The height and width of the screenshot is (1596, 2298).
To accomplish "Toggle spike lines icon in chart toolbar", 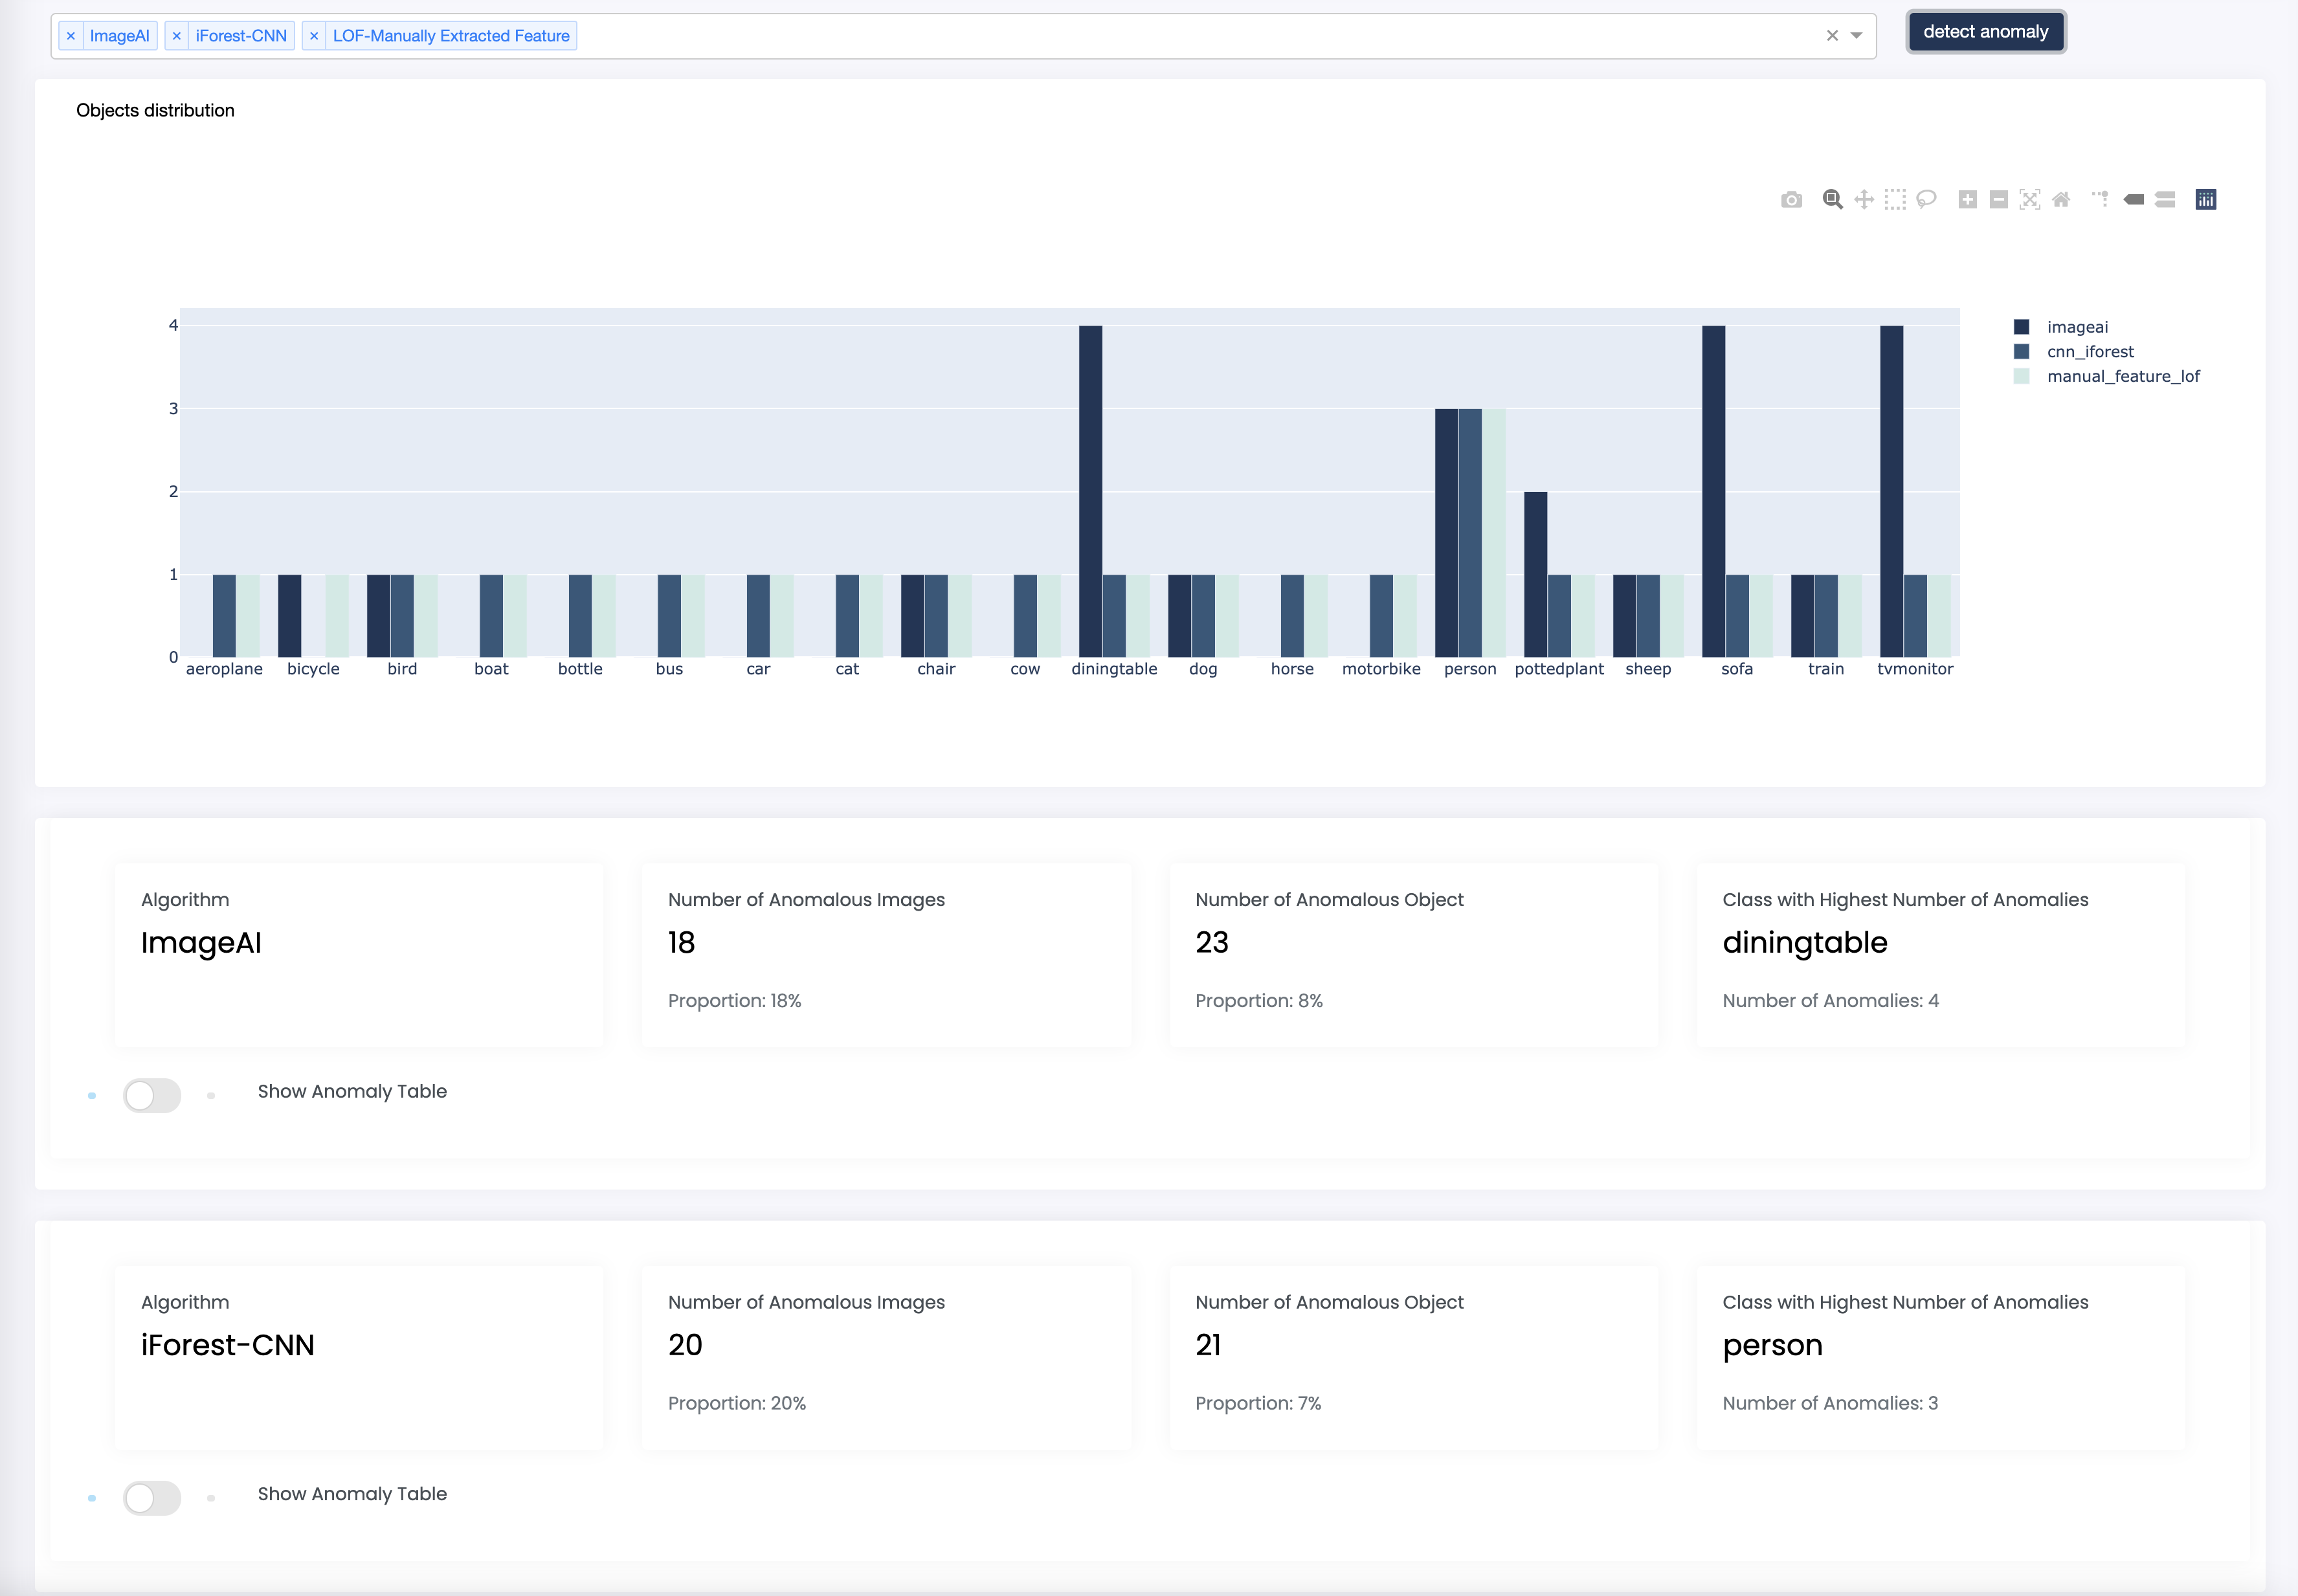I will 2101,200.
